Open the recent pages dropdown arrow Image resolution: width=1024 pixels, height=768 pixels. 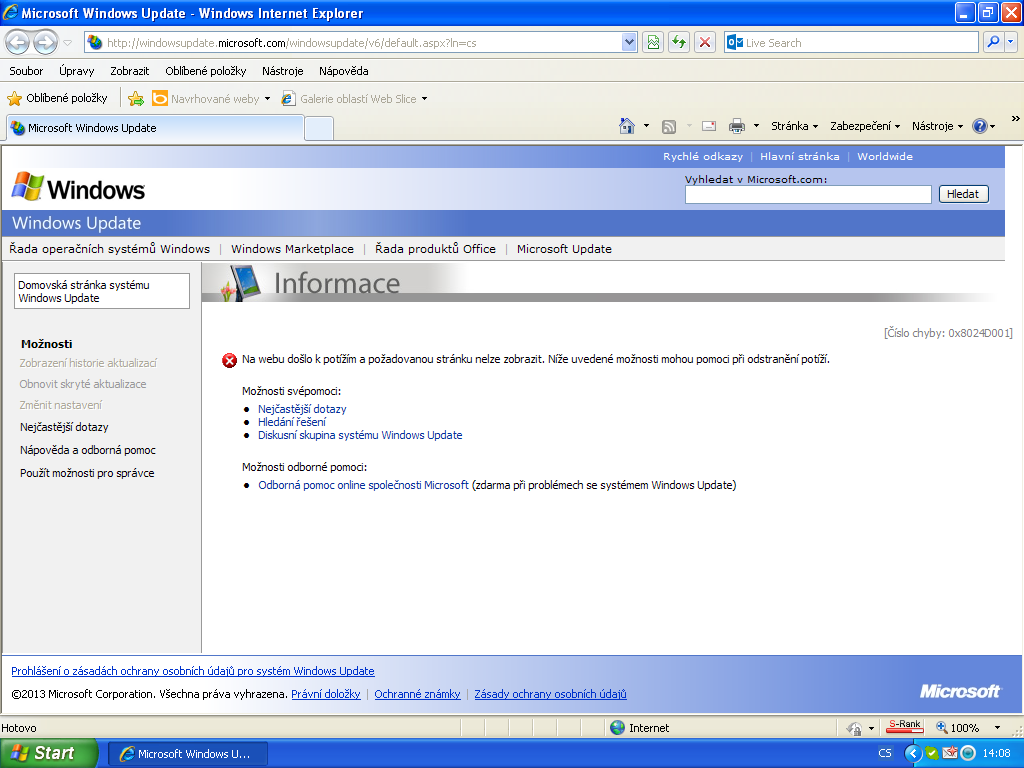(67, 43)
